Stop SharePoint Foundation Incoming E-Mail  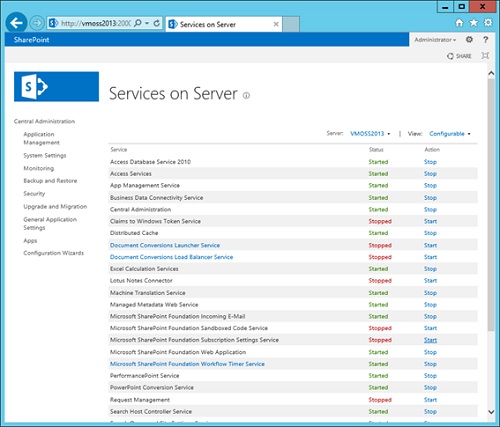(430, 316)
